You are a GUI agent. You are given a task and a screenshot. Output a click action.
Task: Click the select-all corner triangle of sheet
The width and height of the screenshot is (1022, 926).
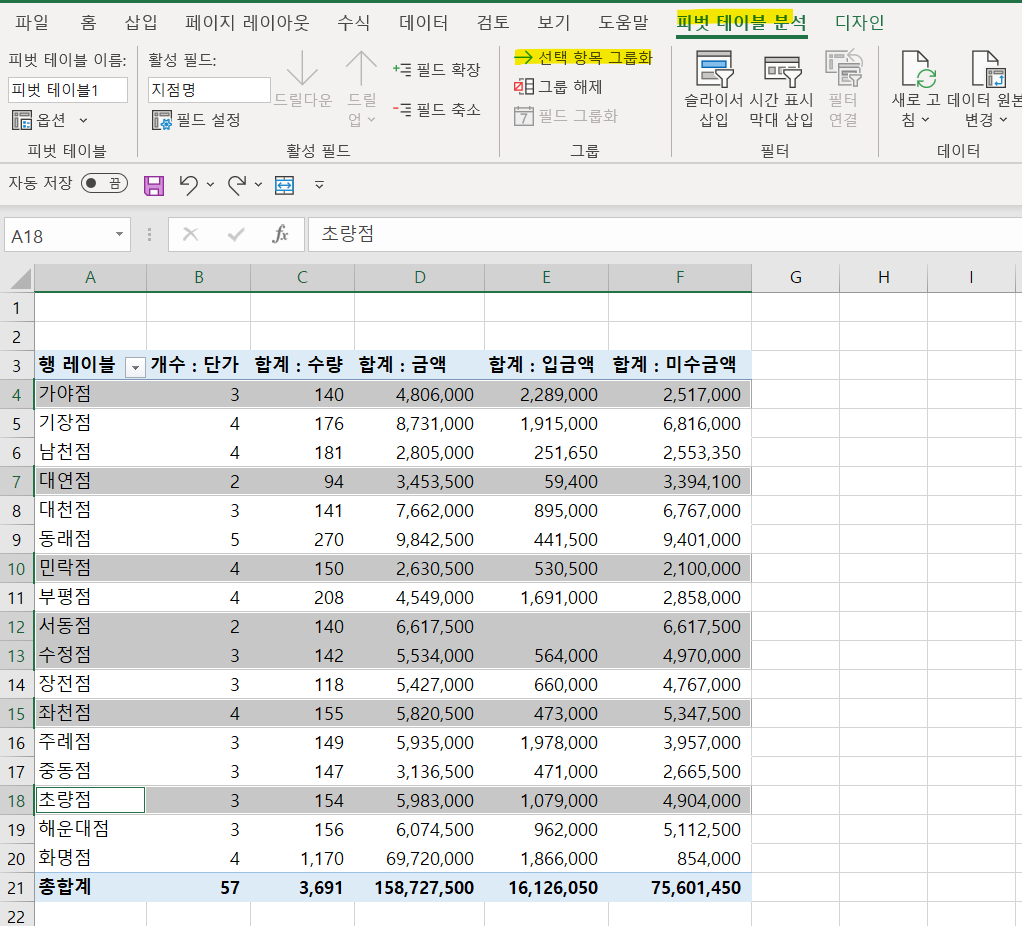point(21,278)
